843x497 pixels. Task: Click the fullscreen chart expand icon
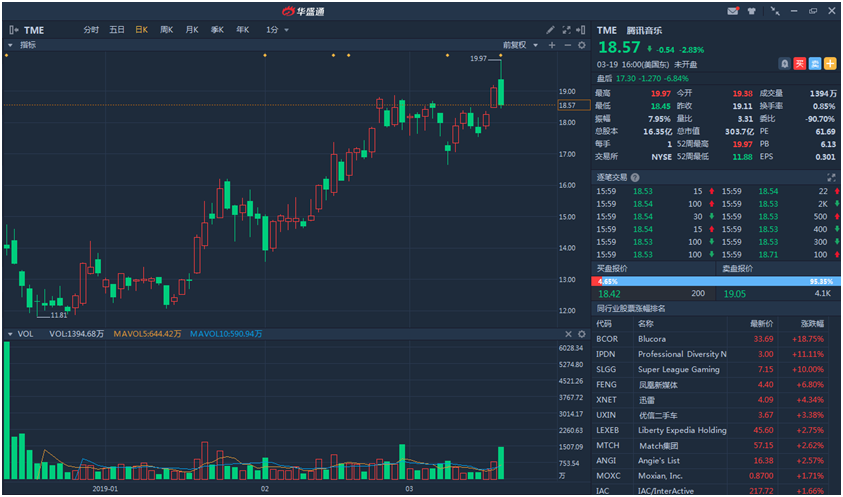click(x=566, y=30)
